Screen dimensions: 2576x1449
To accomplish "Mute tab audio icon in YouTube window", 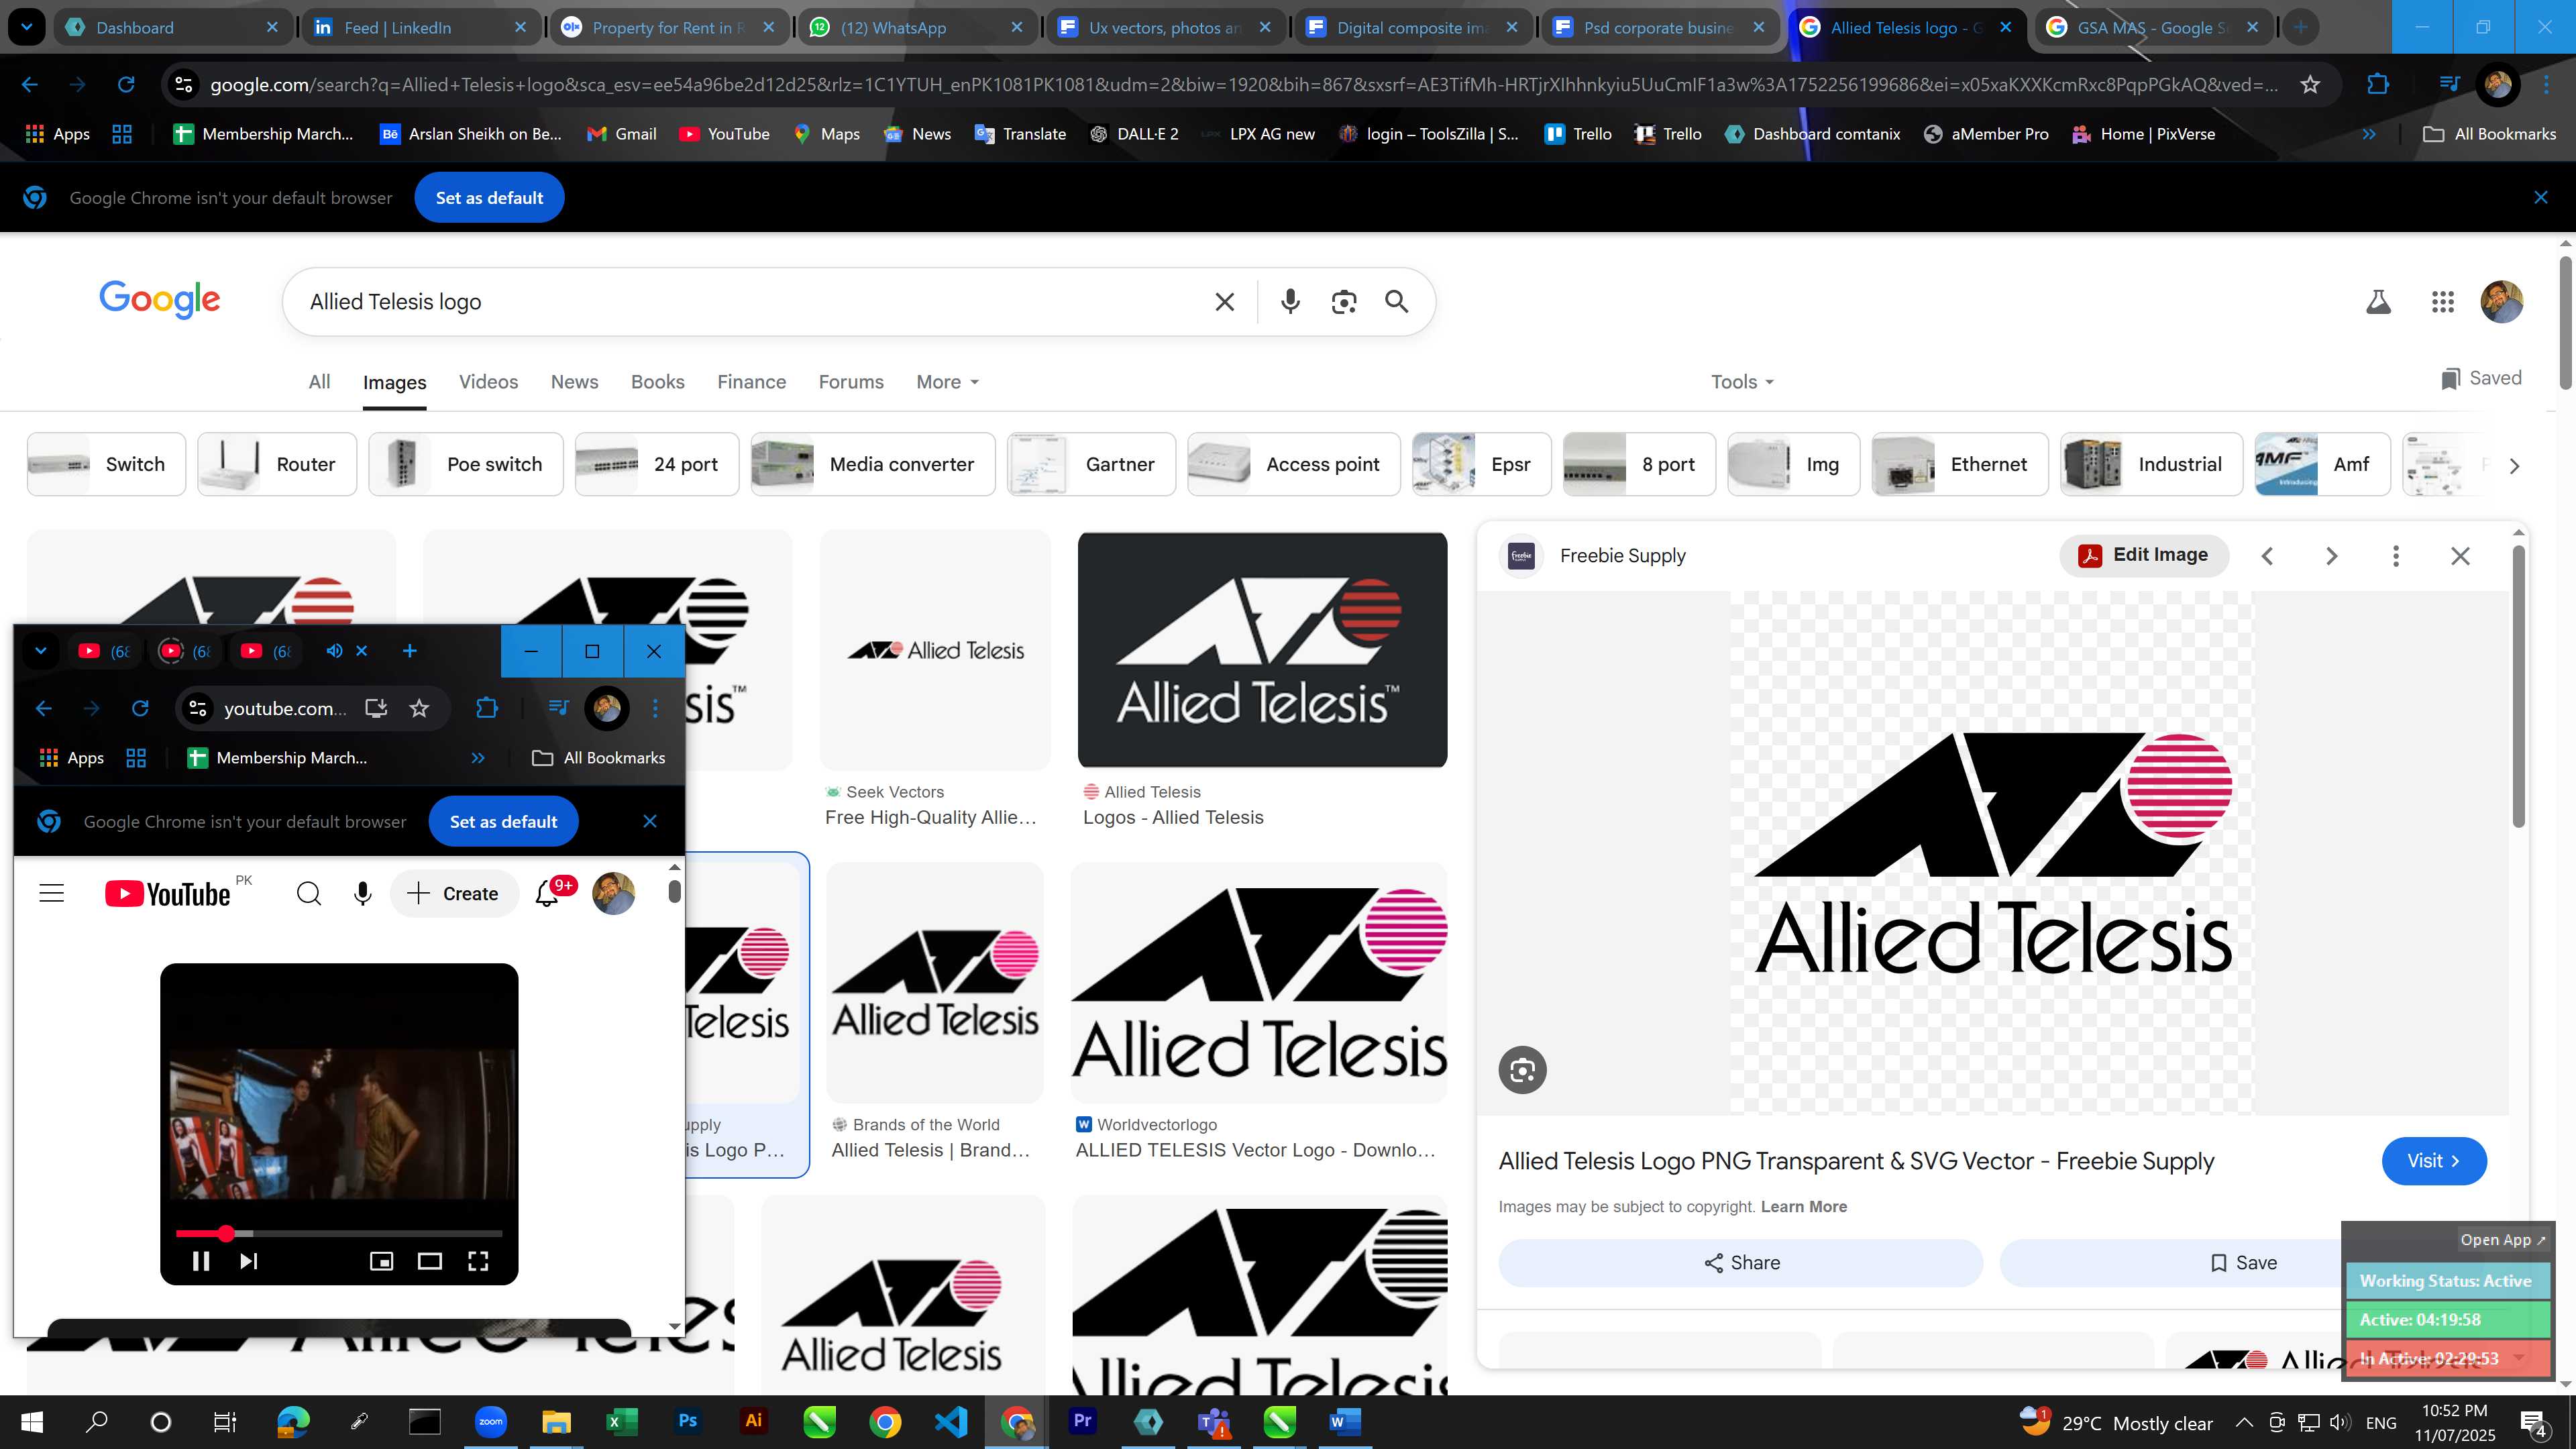I will [334, 651].
